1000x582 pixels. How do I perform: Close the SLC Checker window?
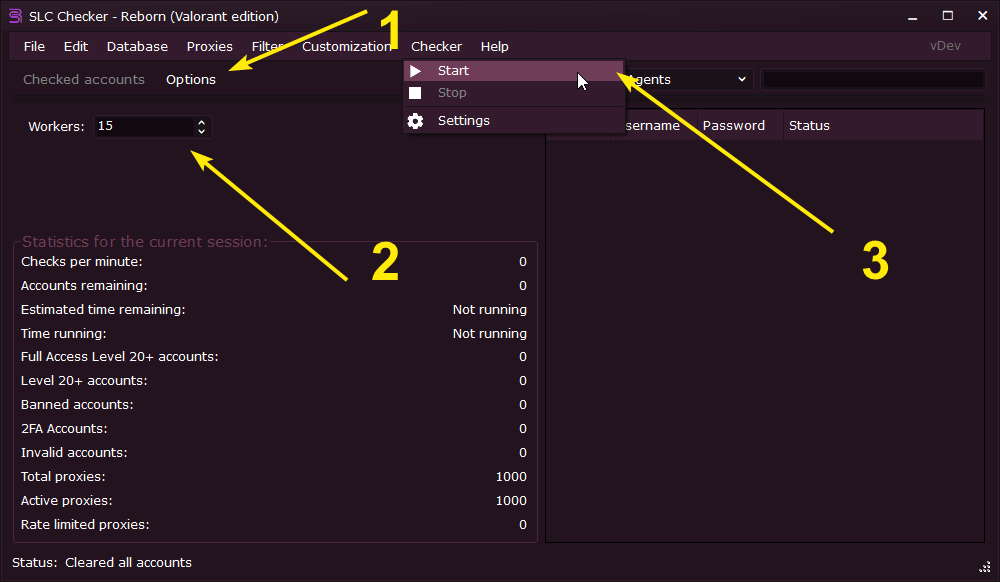pyautogui.click(x=983, y=16)
